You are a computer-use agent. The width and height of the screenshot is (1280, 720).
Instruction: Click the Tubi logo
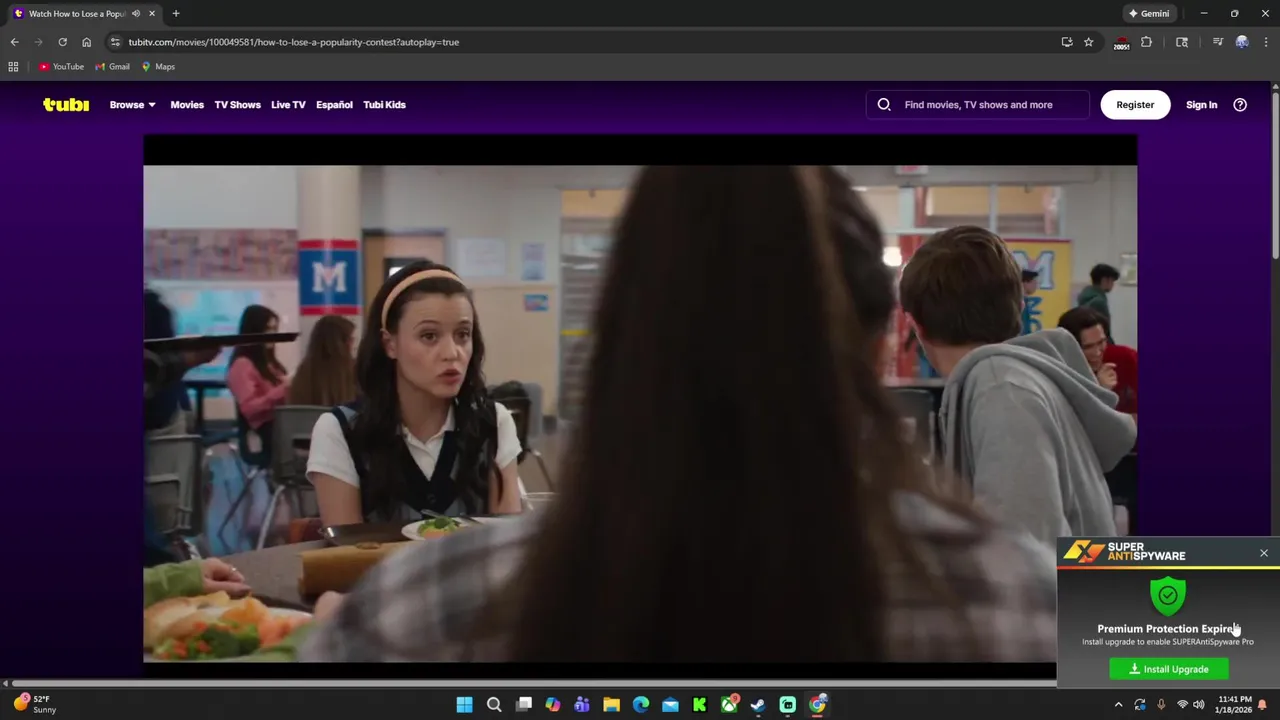(66, 104)
